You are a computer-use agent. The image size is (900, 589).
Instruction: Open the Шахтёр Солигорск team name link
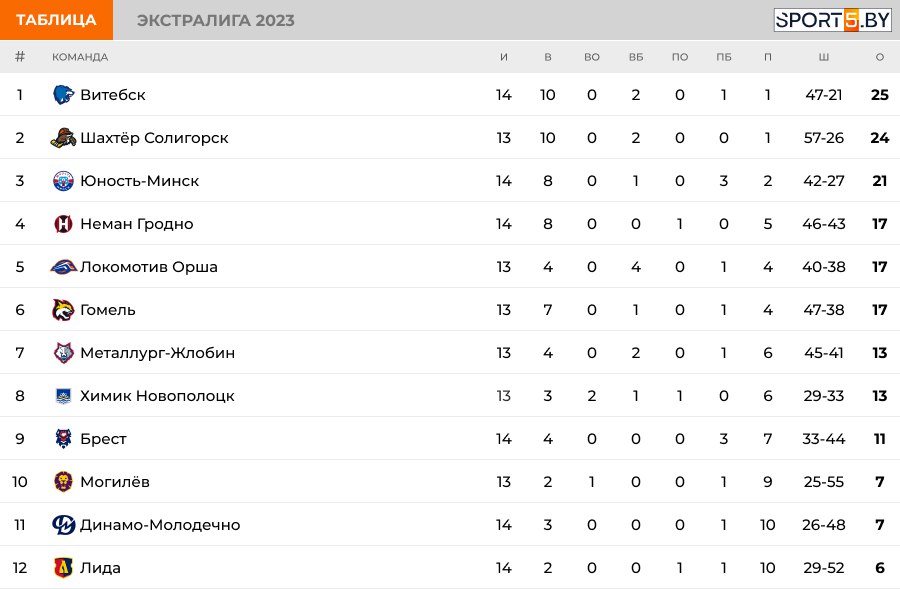[154, 138]
